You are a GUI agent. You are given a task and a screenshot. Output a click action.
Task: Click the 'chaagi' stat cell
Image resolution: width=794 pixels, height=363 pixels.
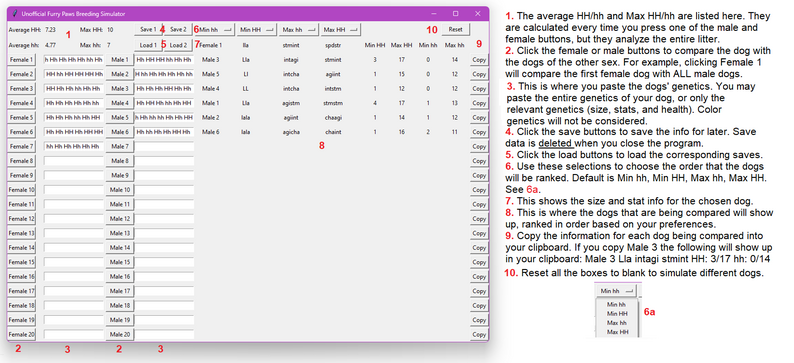[333, 117]
